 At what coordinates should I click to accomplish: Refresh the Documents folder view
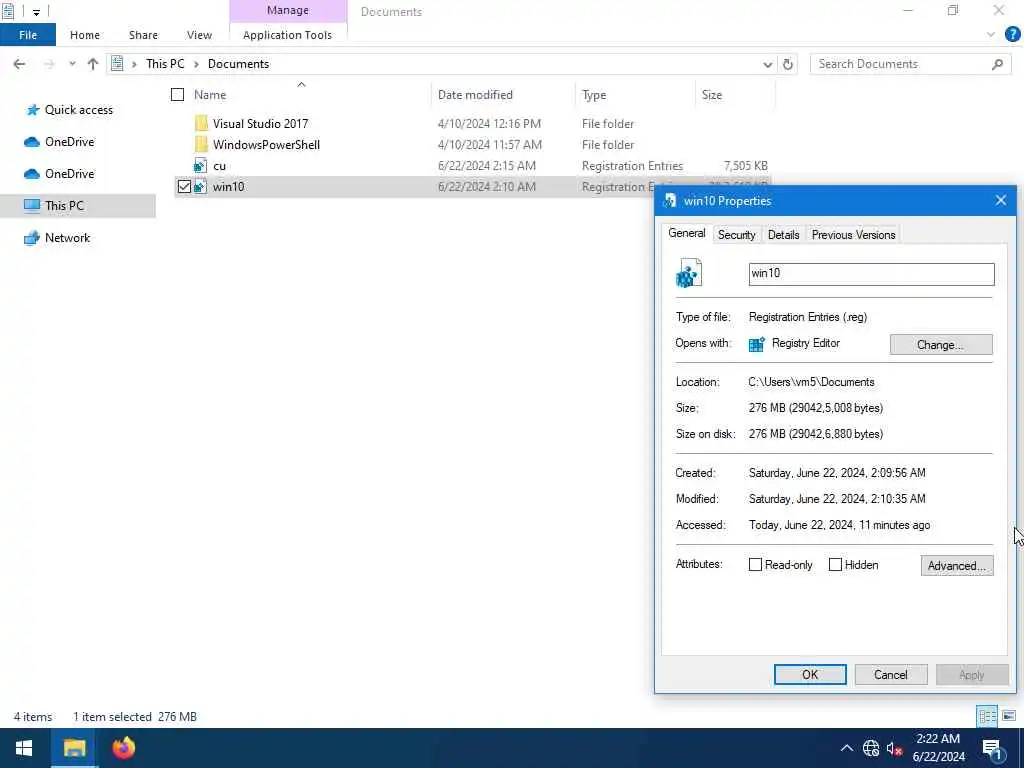[788, 64]
